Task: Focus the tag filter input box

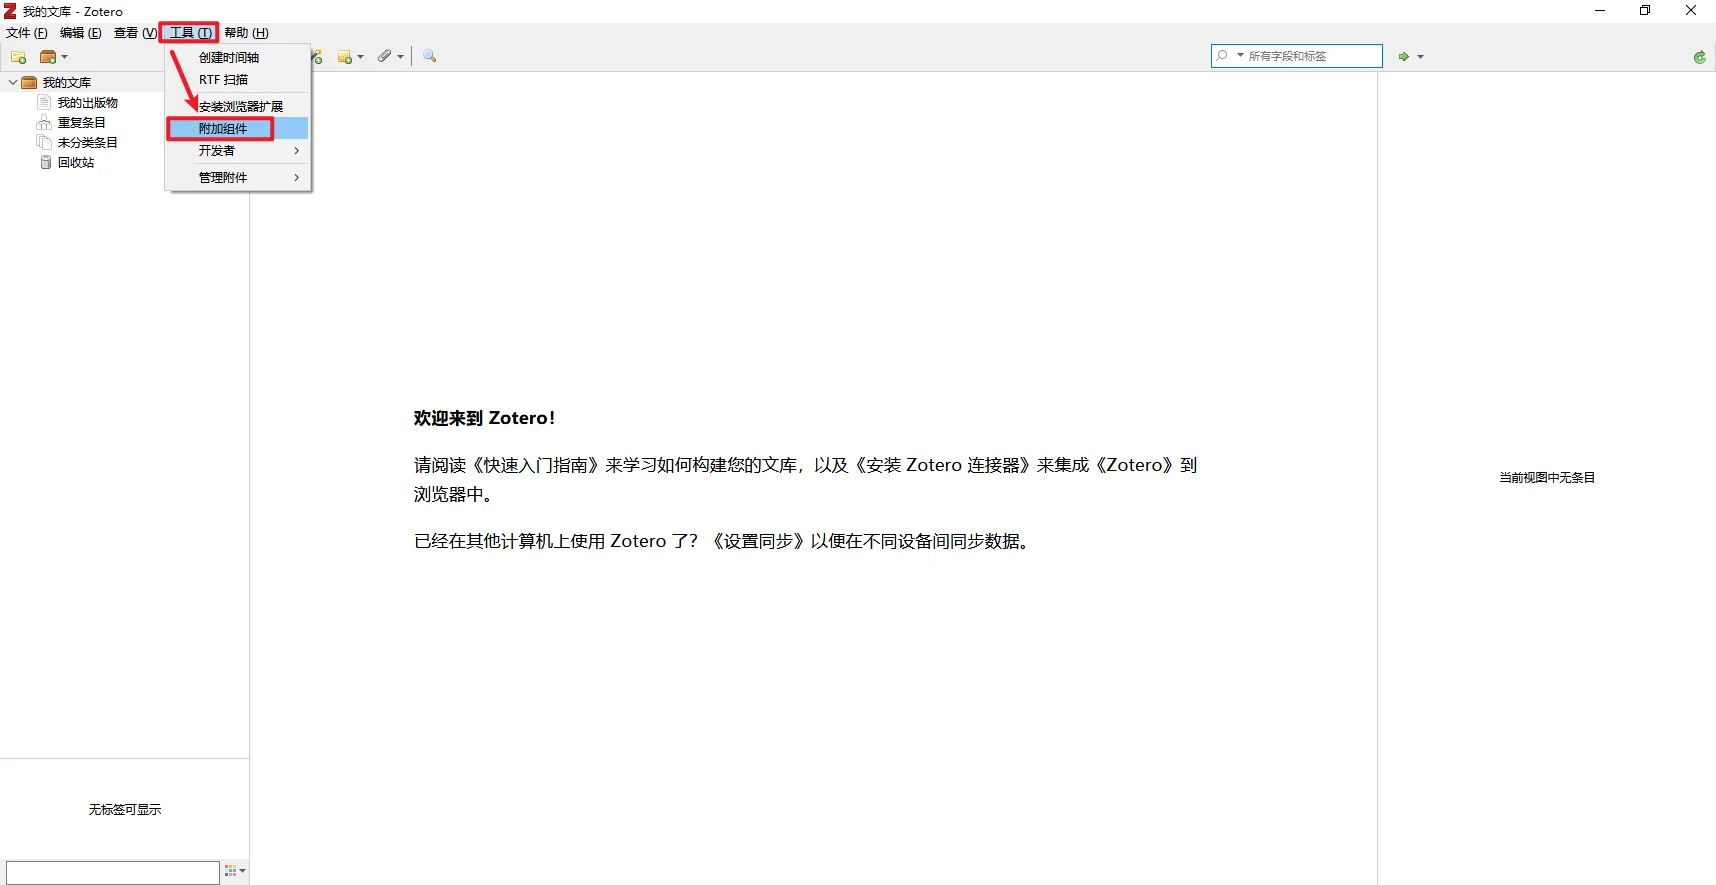Action: [x=113, y=873]
